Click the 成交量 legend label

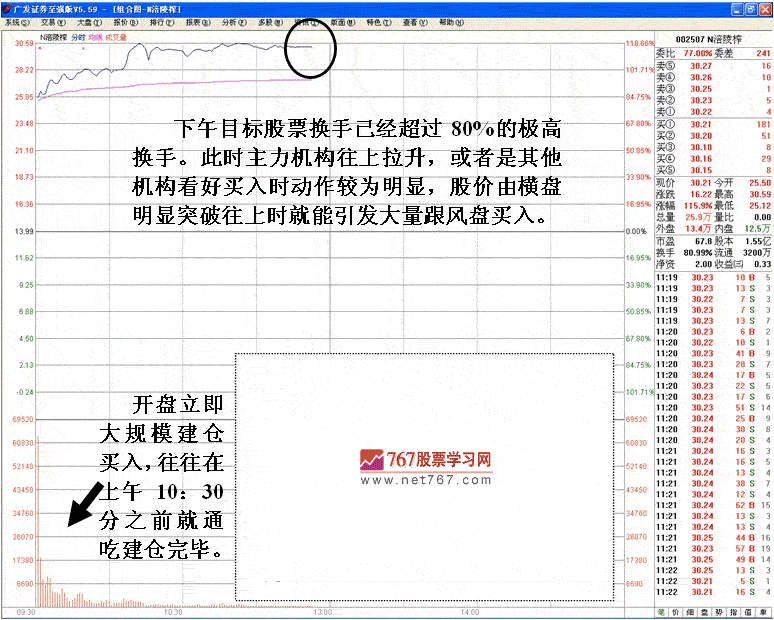[x=119, y=37]
